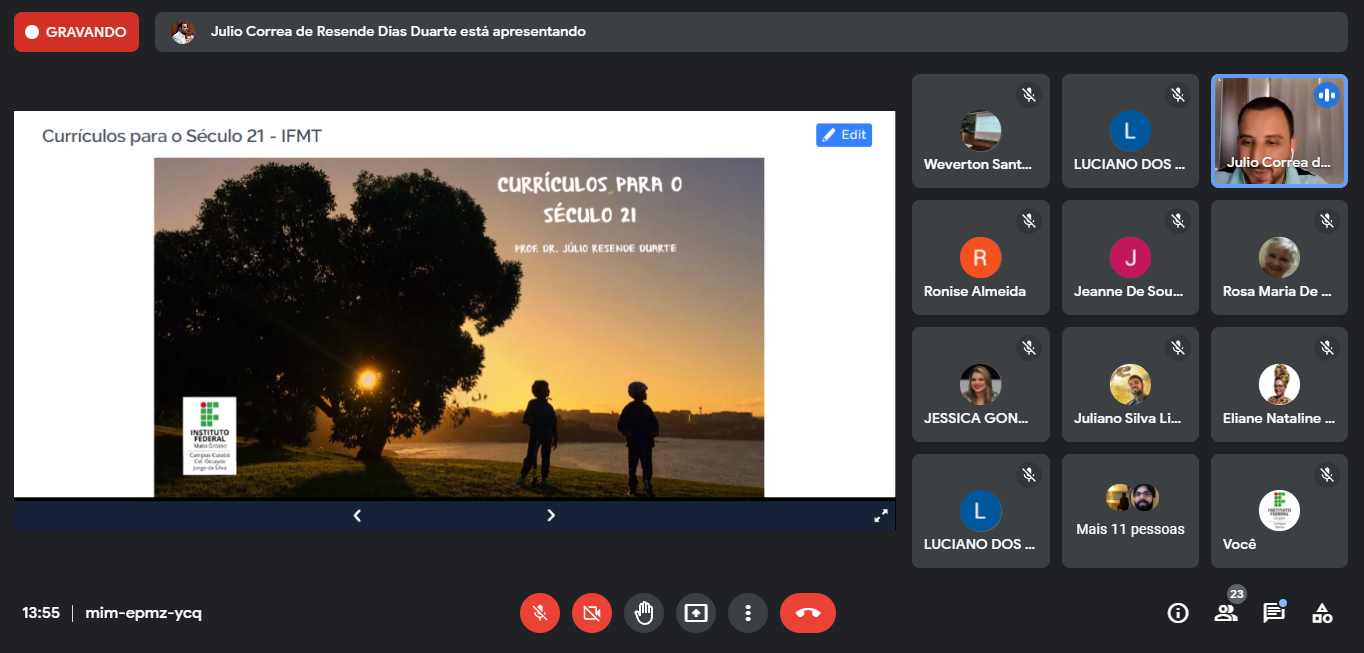
Task: Click the Edit button on slide
Action: tap(844, 135)
